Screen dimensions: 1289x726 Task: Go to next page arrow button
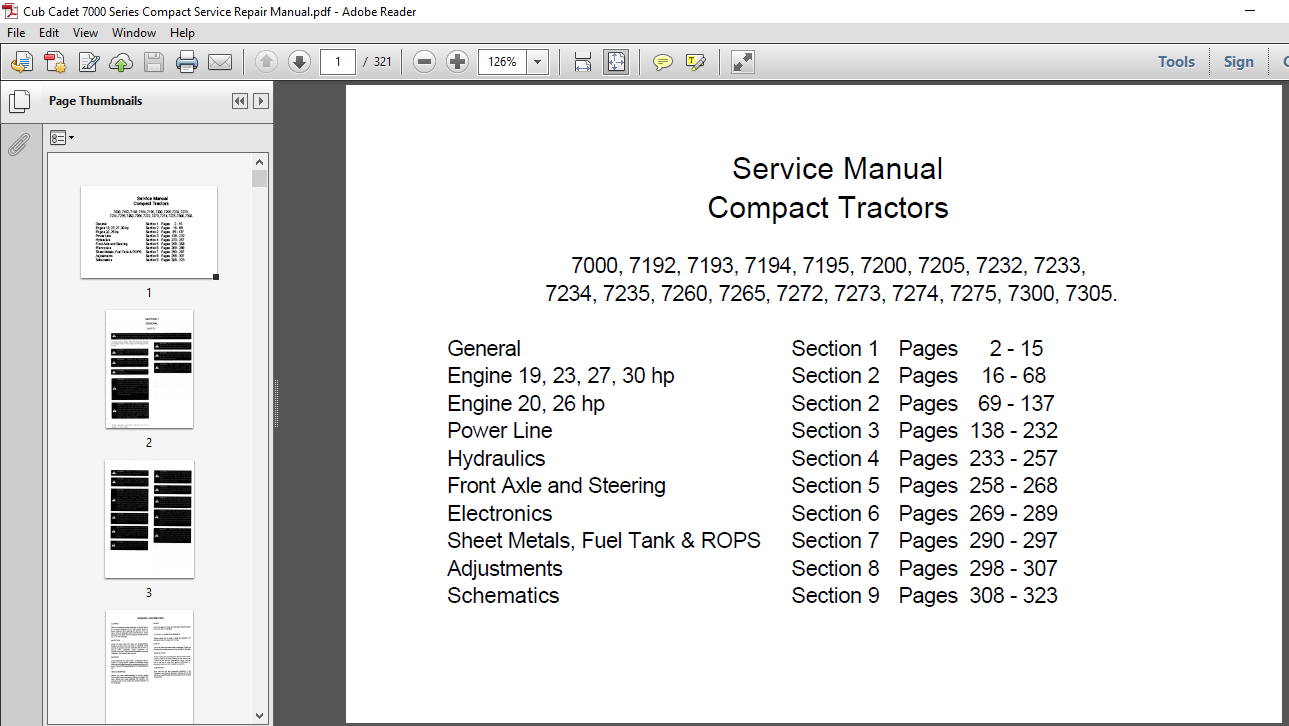(x=299, y=62)
